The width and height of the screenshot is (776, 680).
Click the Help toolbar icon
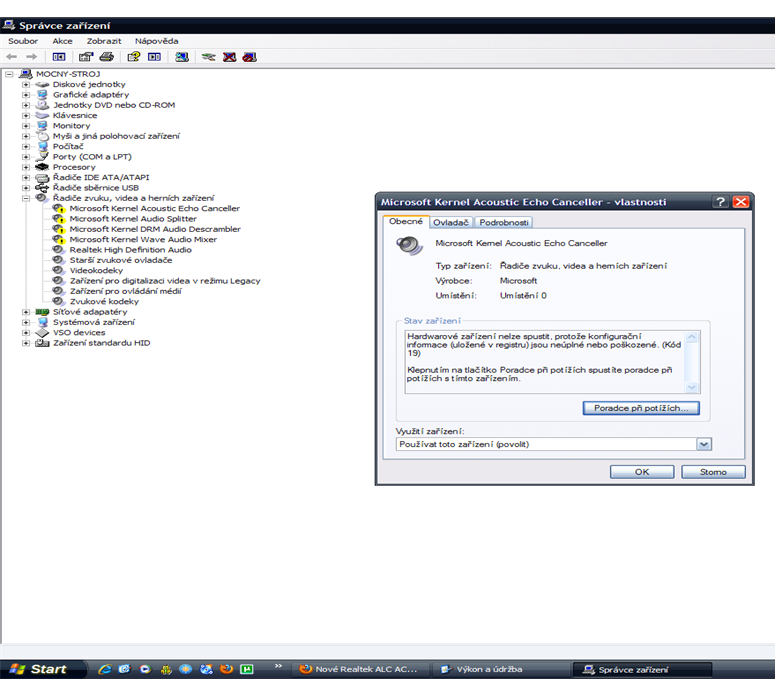(132, 57)
